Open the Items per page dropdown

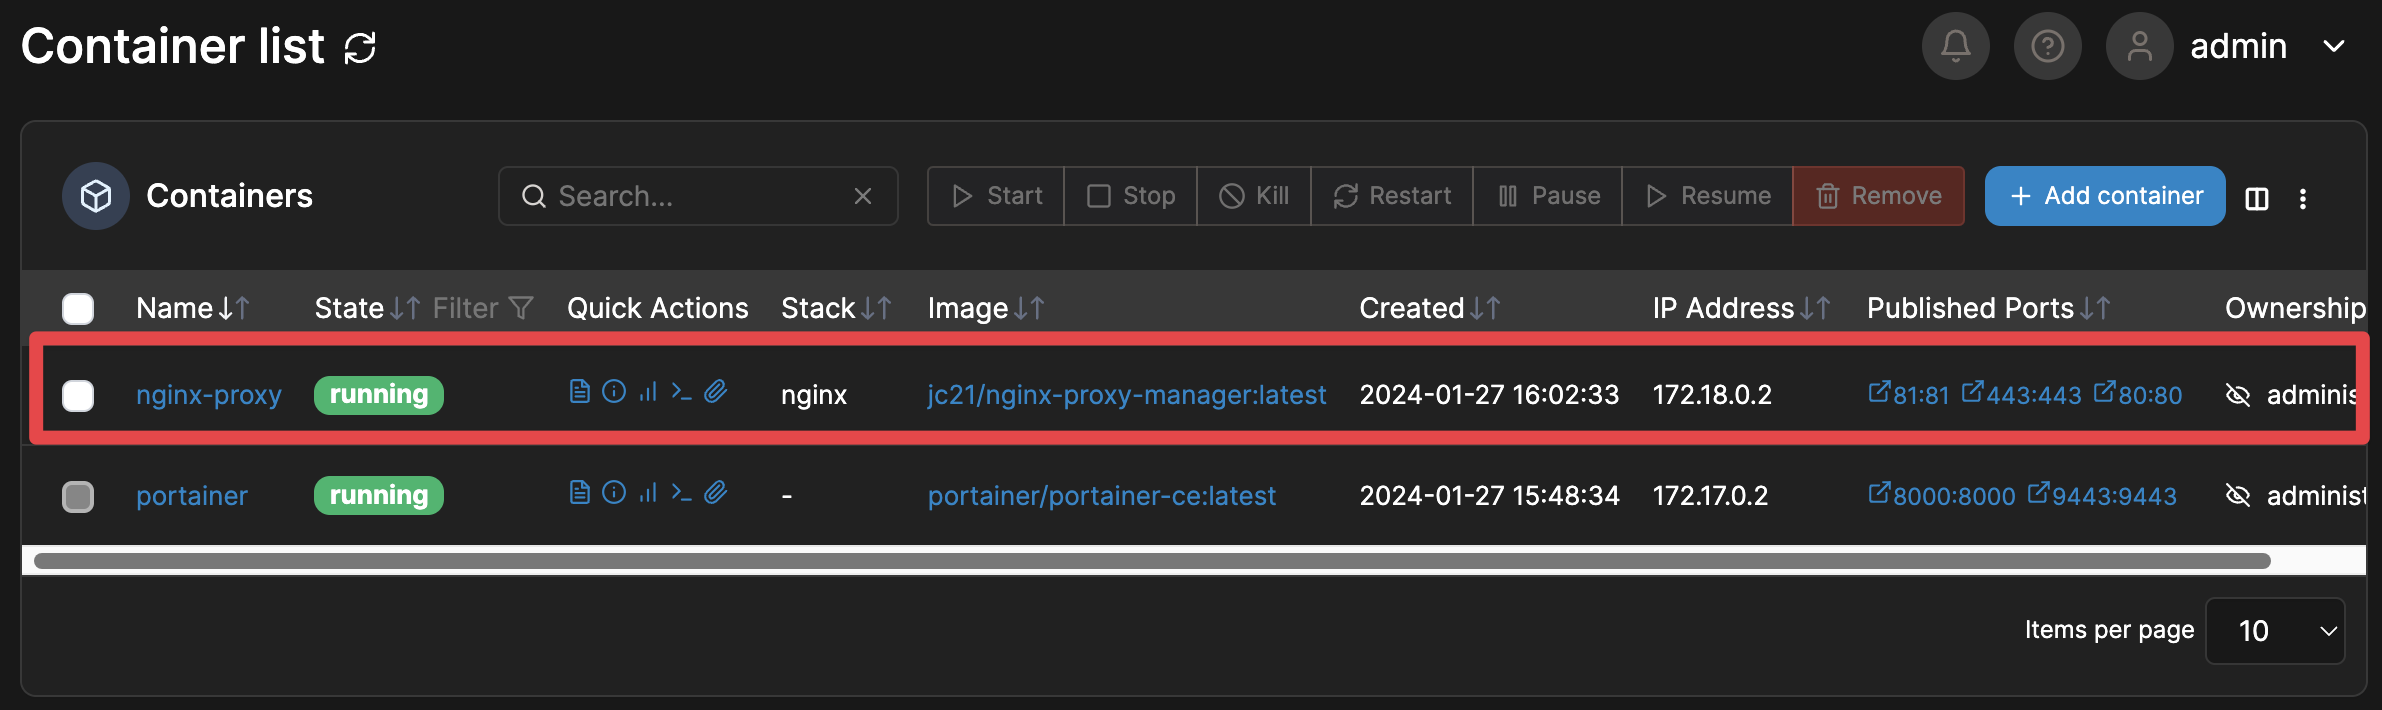point(2274,631)
